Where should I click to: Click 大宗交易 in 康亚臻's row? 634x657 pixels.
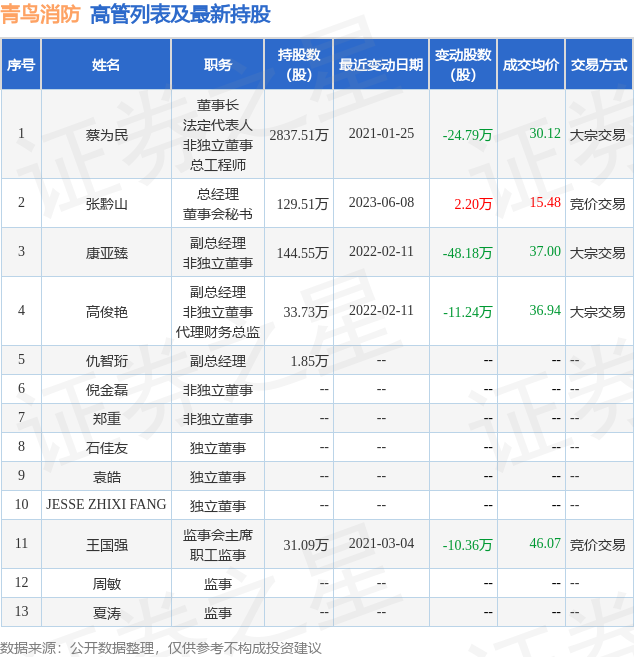pos(598,253)
